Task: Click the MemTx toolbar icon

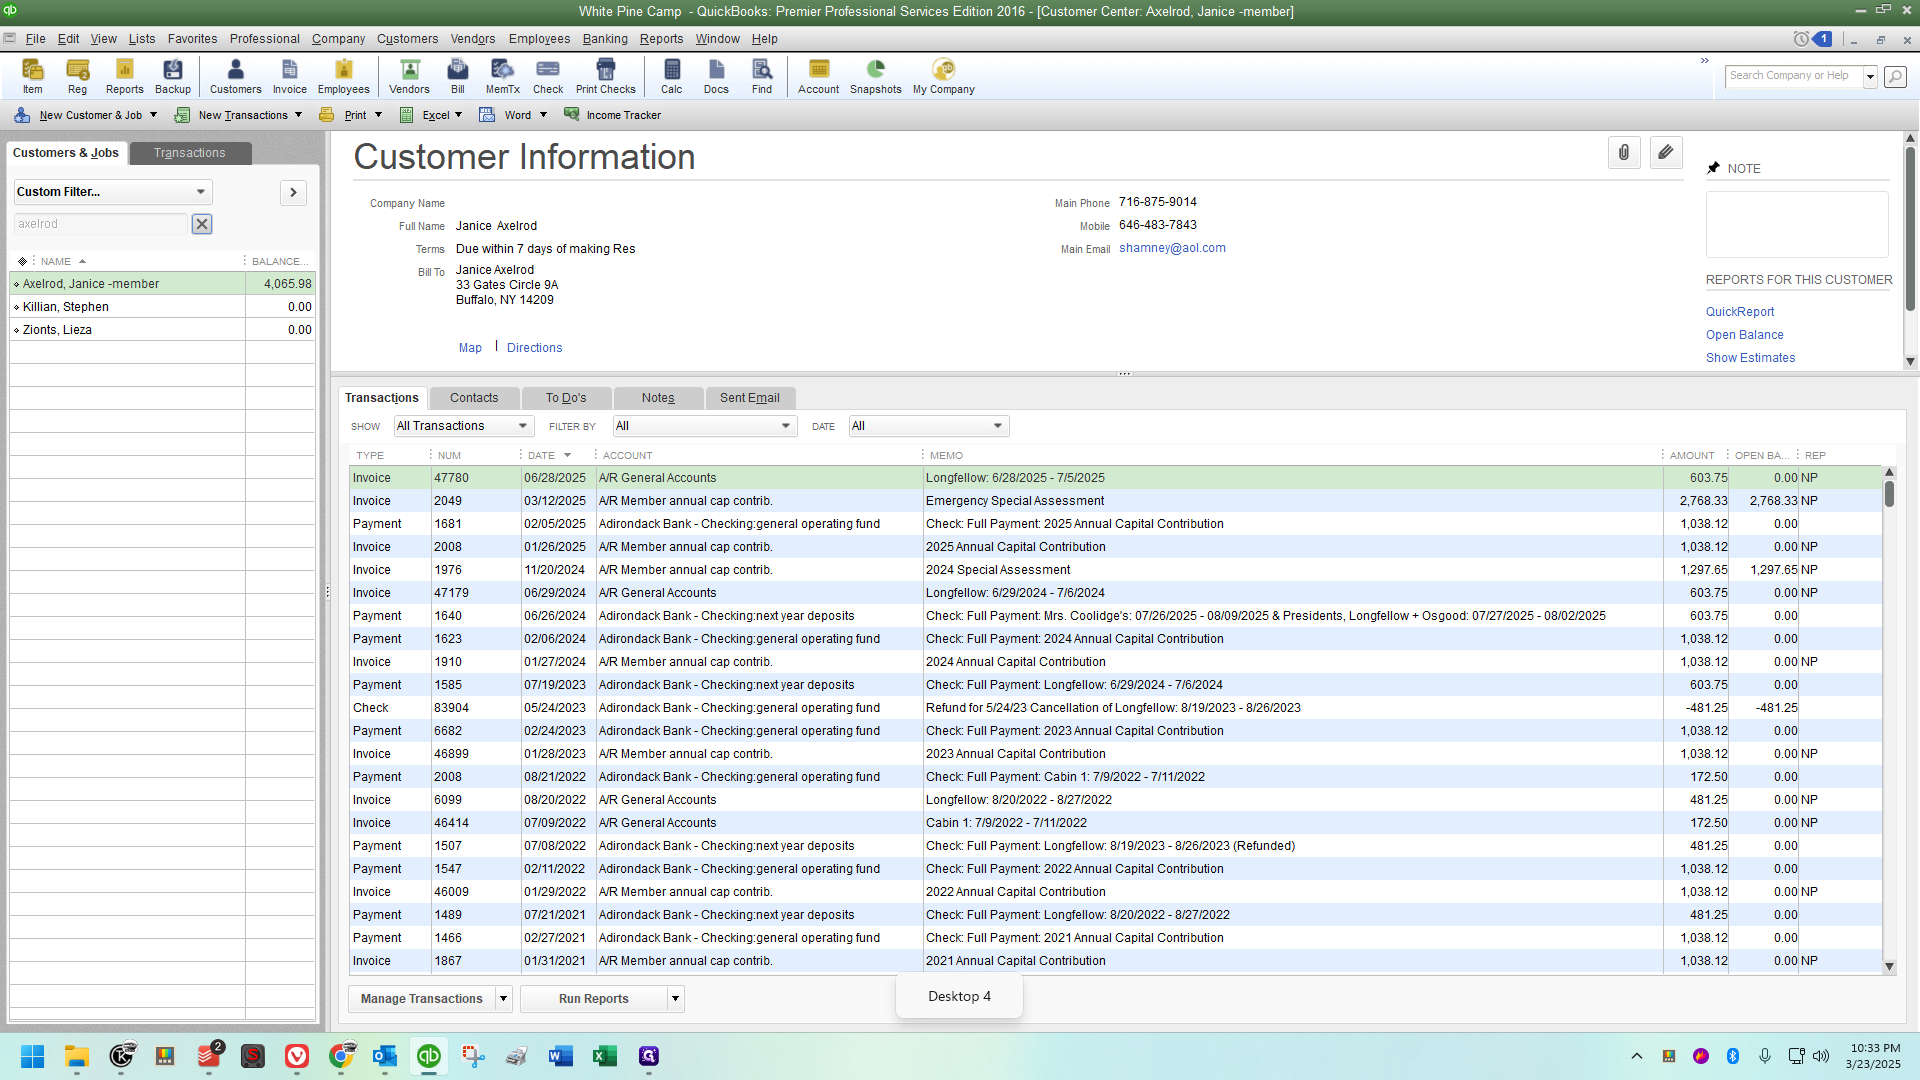Action: [503, 76]
